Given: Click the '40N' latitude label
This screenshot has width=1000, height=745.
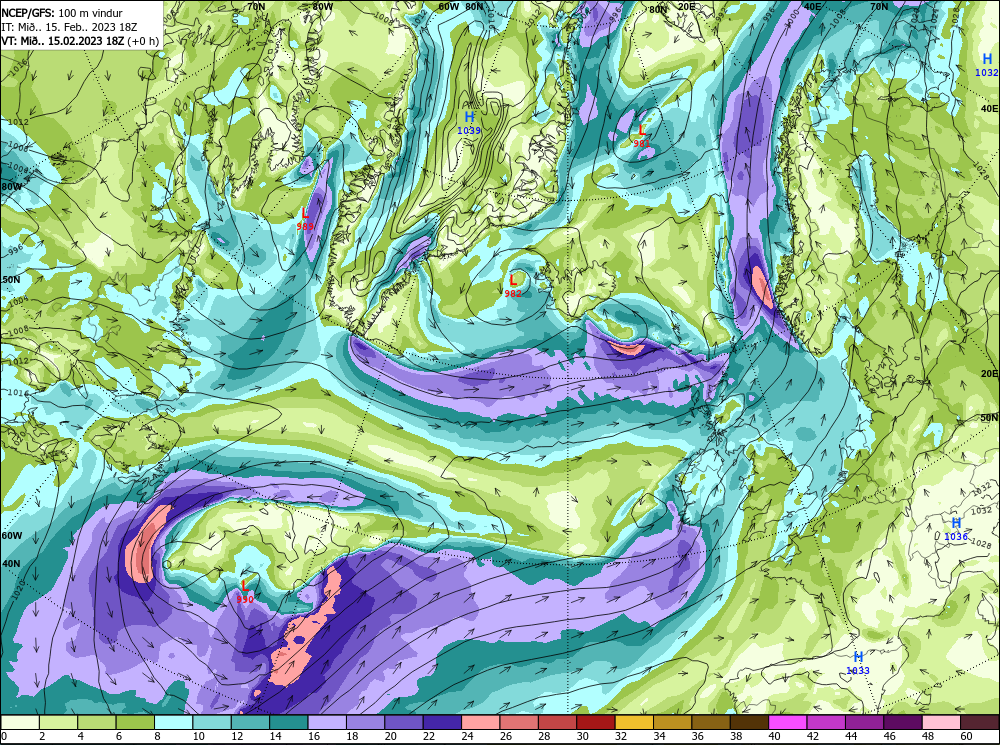Looking at the screenshot, I should coord(11,564).
